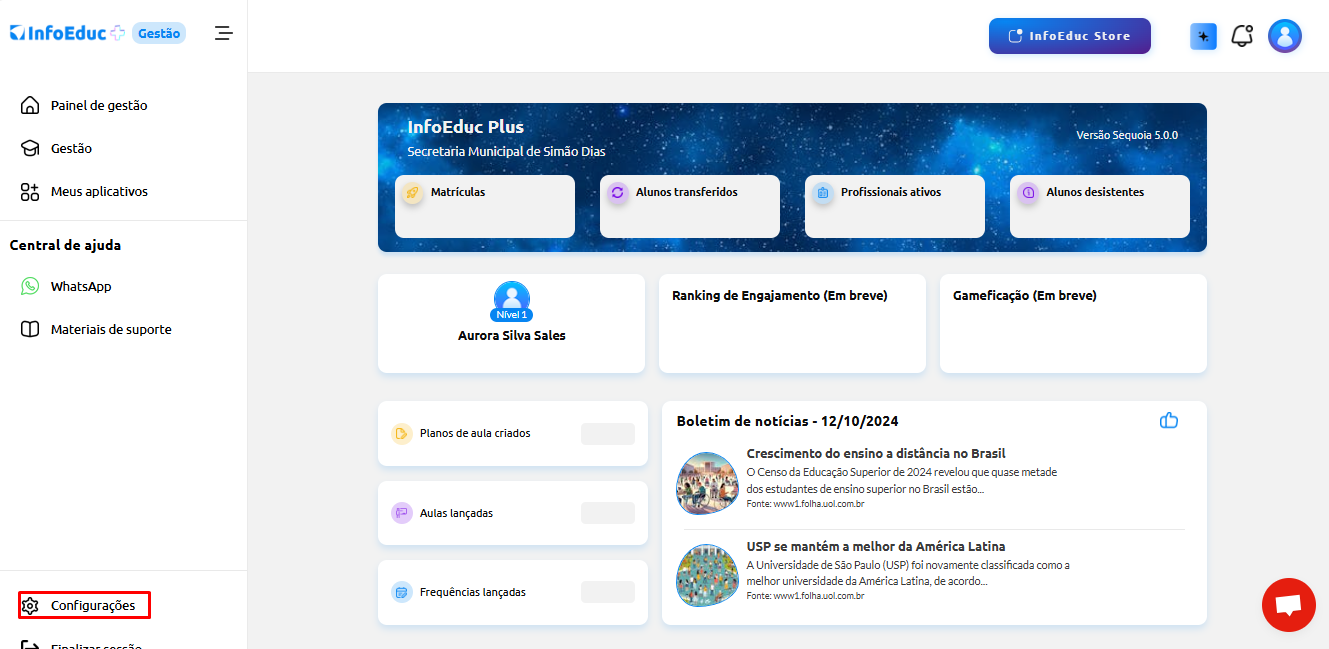This screenshot has height=649, width=1329.
Task: Click the Alunos desistentes icon
Action: [1028, 193]
